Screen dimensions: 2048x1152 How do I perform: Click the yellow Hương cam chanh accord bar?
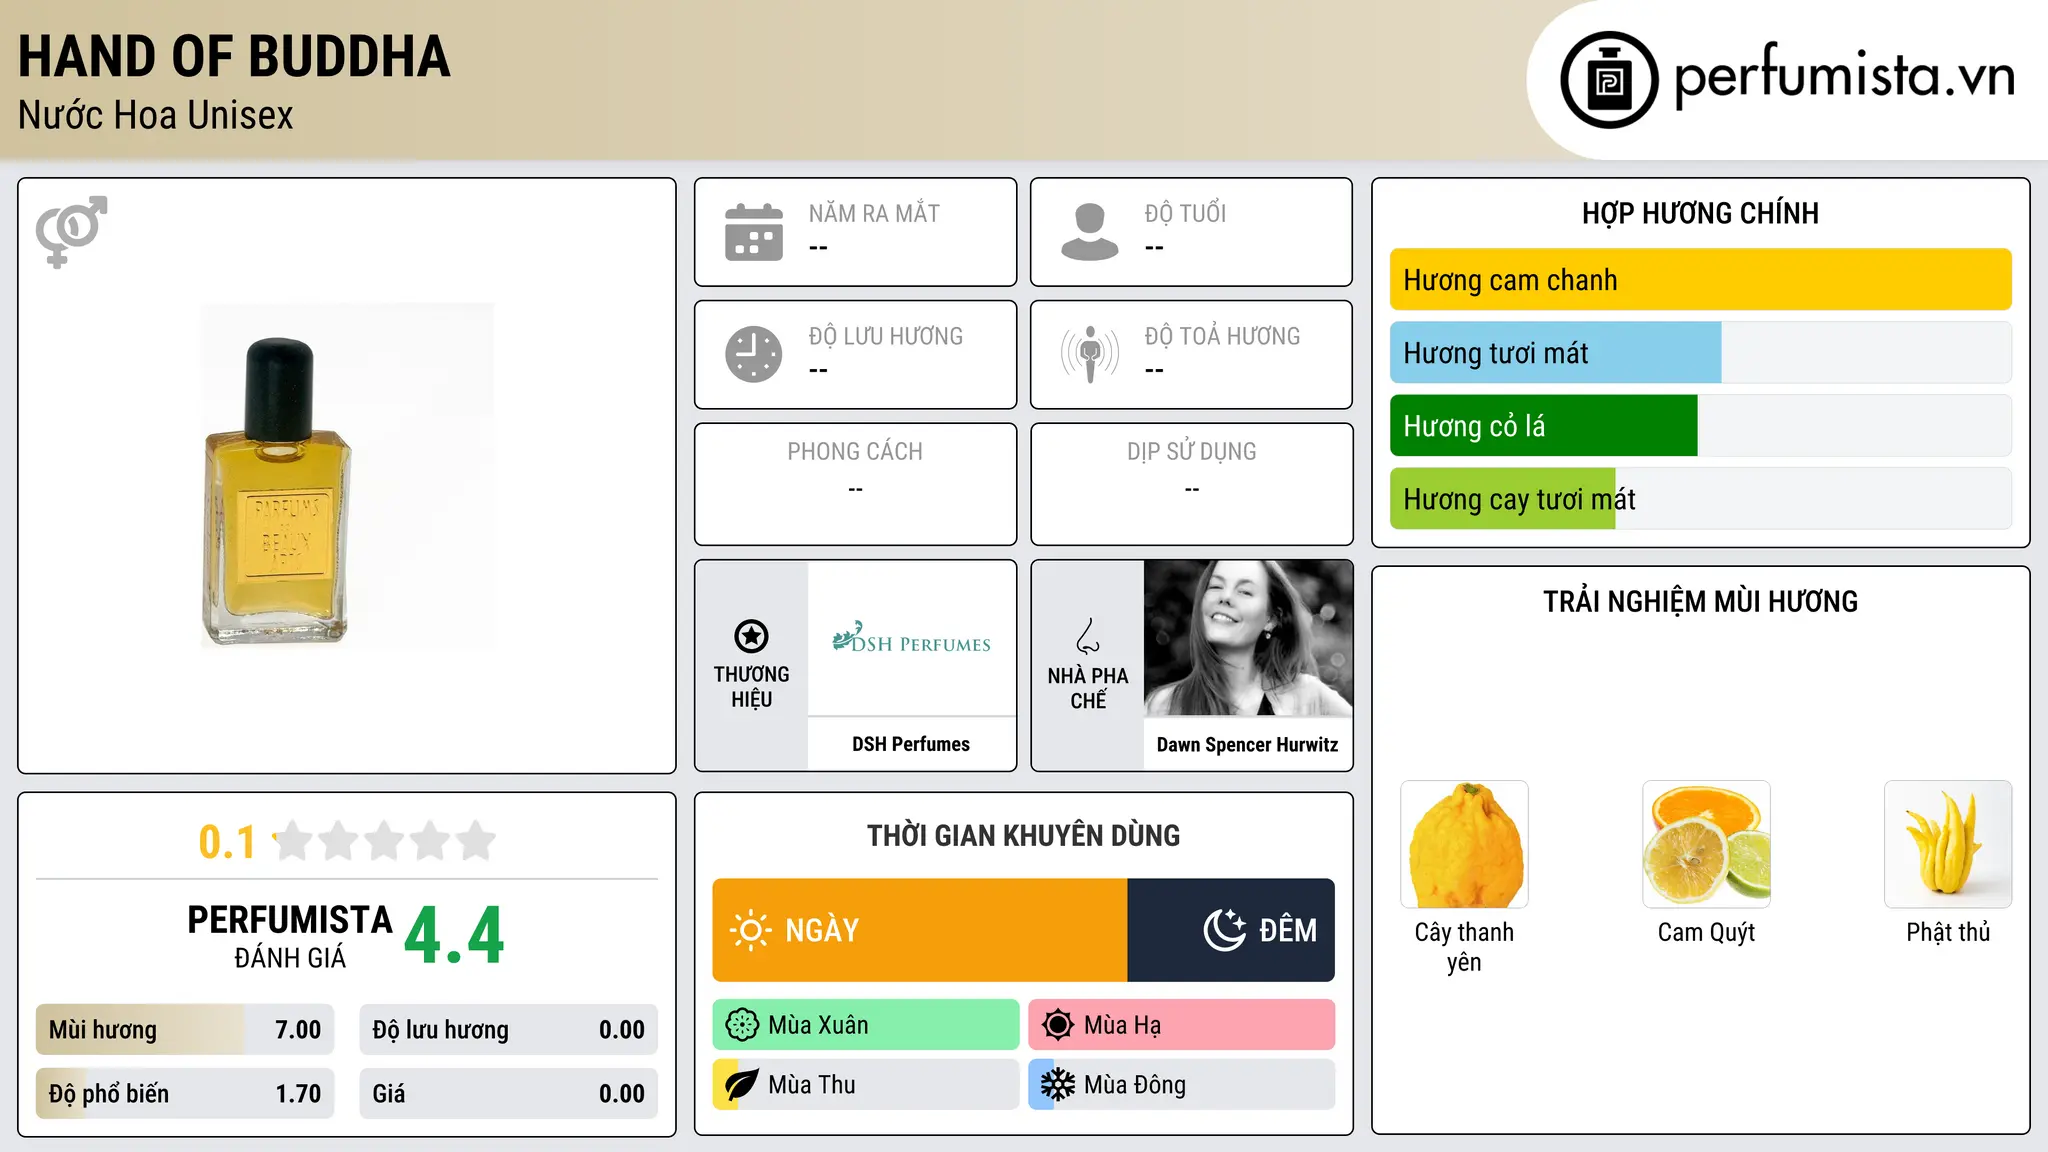[1700, 280]
